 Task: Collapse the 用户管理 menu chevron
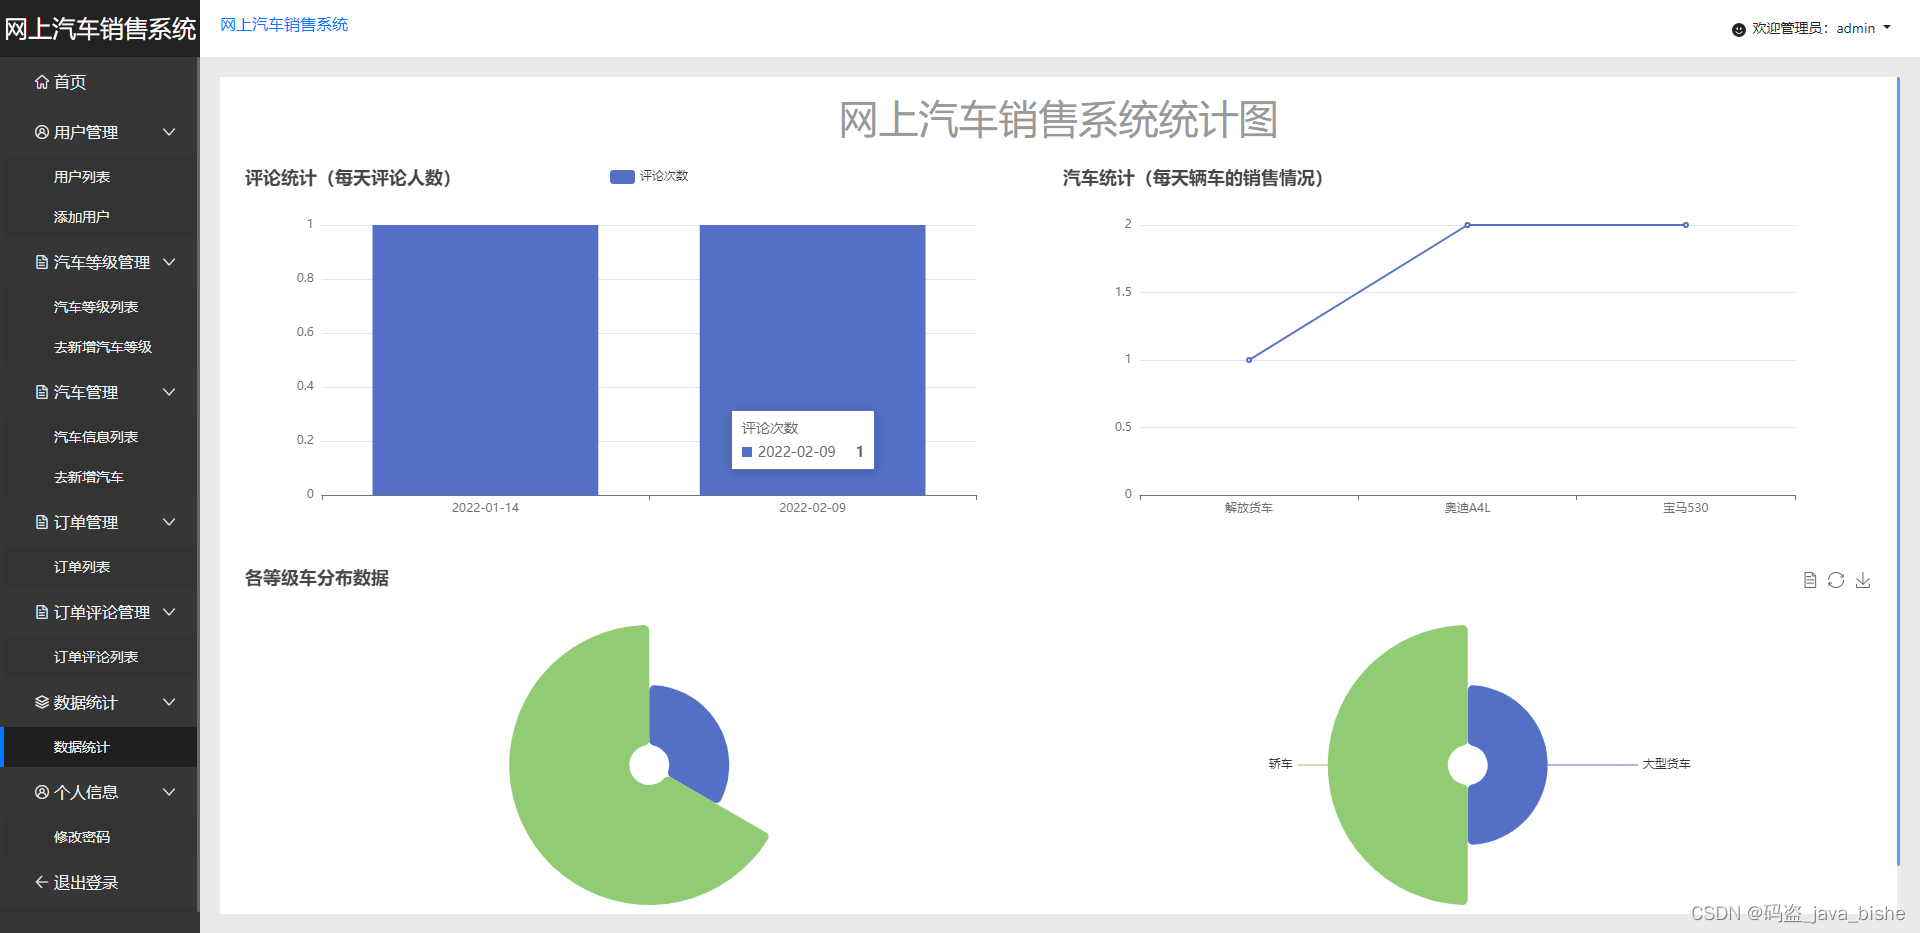coord(169,132)
